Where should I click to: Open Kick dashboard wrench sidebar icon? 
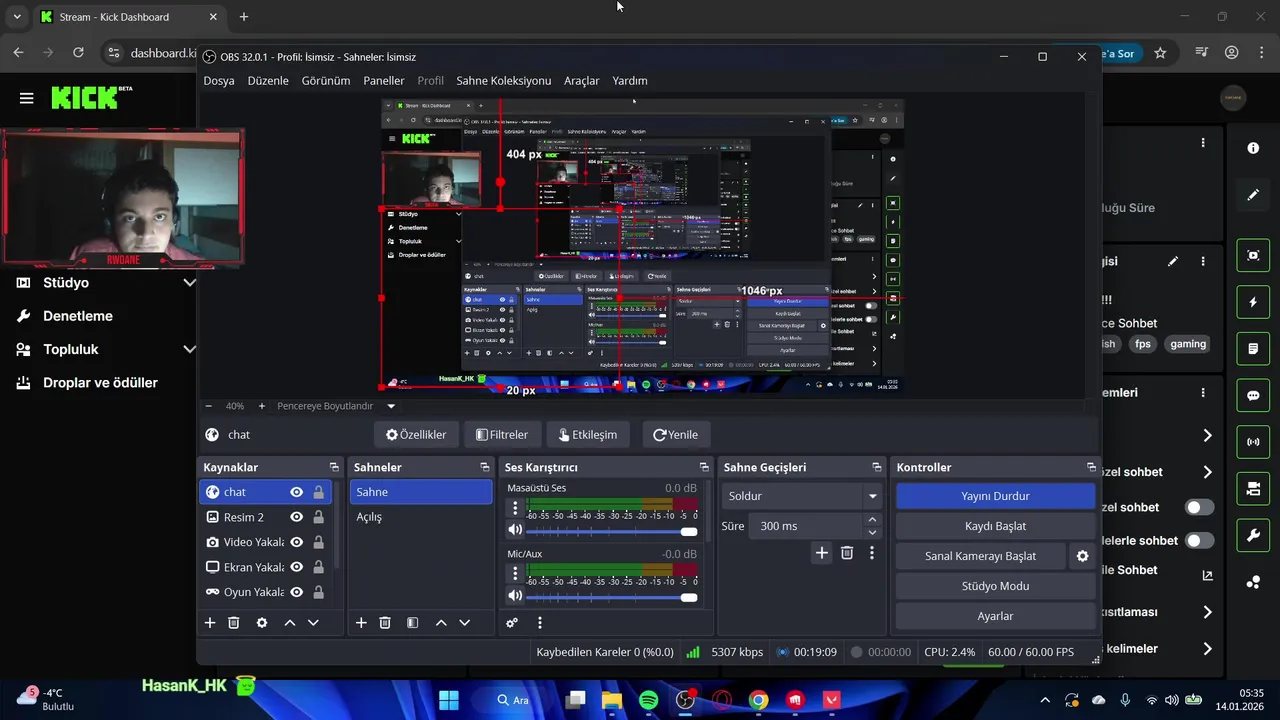[x=1253, y=536]
